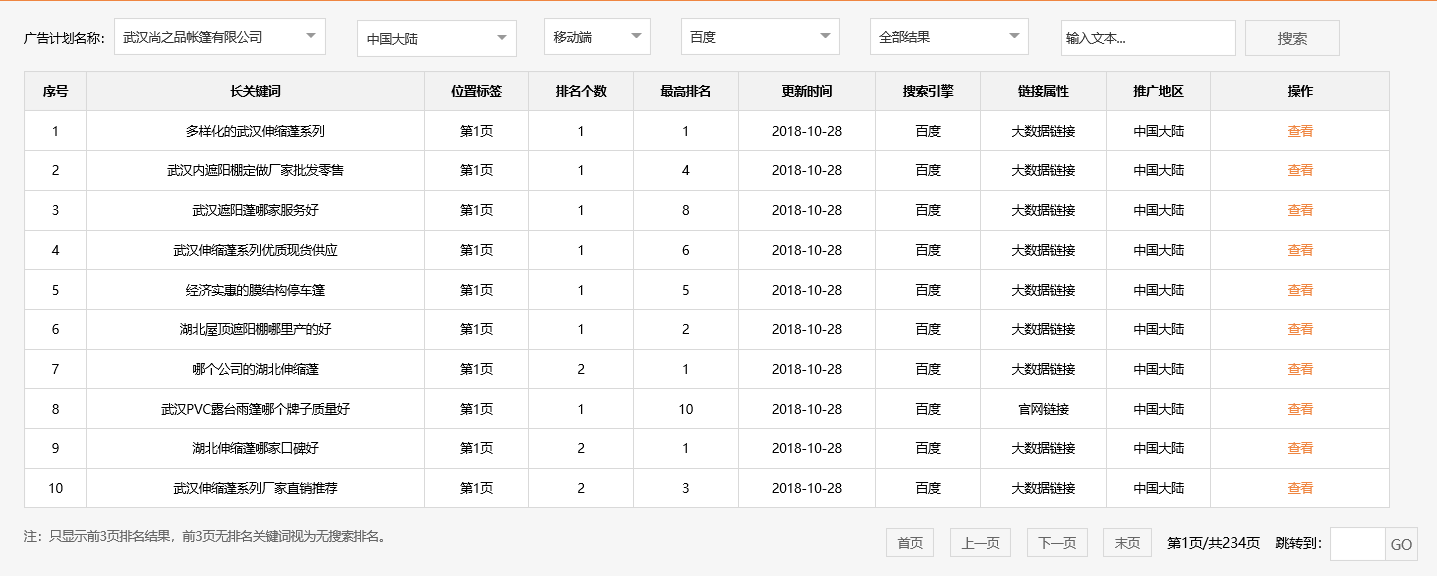Open the 移动端 device dropdown
The width and height of the screenshot is (1437, 576).
(x=597, y=37)
